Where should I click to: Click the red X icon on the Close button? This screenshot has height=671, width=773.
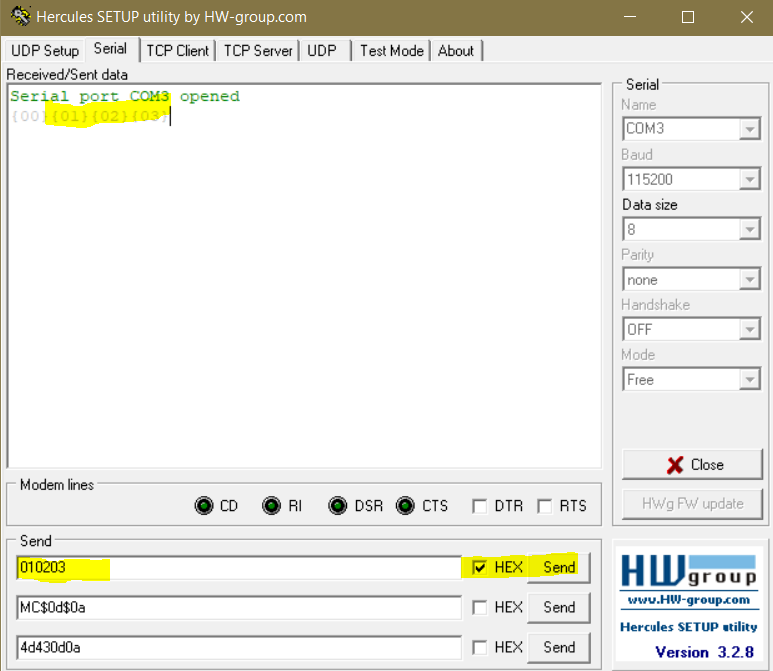pyautogui.click(x=675, y=465)
